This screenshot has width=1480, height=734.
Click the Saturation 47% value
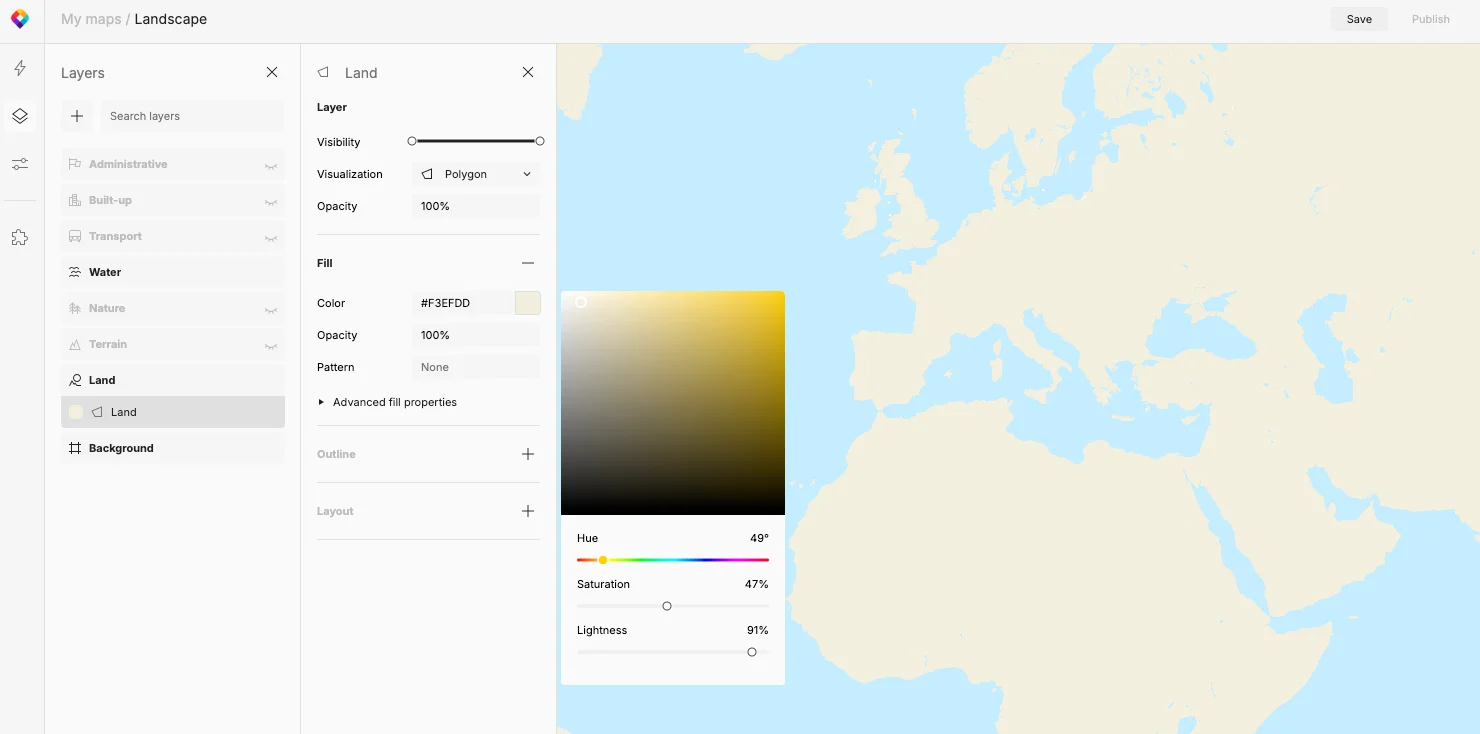(x=756, y=584)
